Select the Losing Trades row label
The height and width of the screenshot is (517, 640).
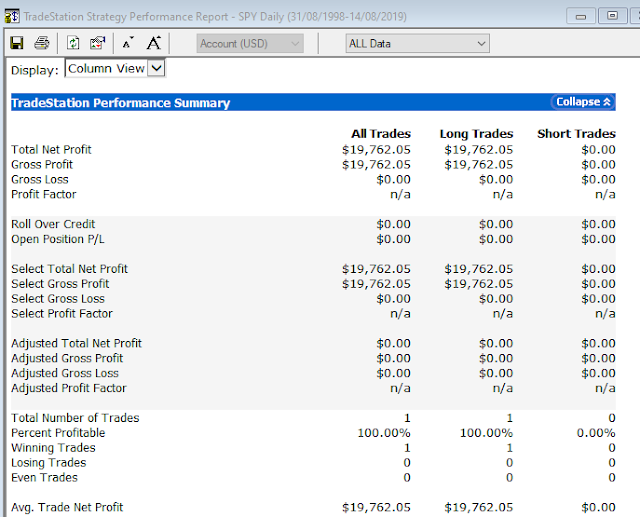[x=49, y=462]
